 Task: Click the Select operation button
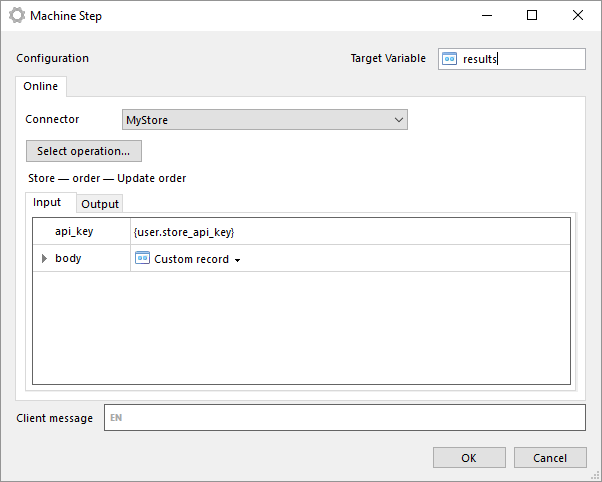84,151
